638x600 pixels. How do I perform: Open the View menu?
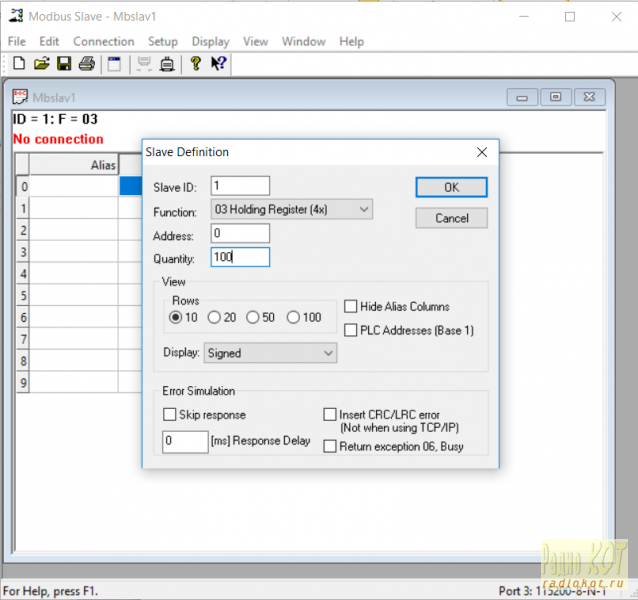pyautogui.click(x=256, y=41)
